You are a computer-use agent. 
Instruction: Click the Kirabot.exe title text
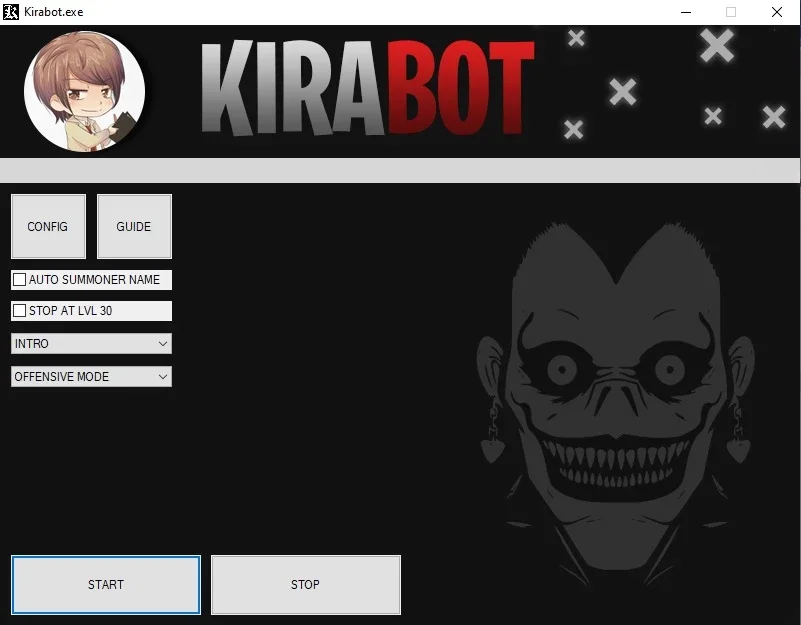click(x=54, y=12)
